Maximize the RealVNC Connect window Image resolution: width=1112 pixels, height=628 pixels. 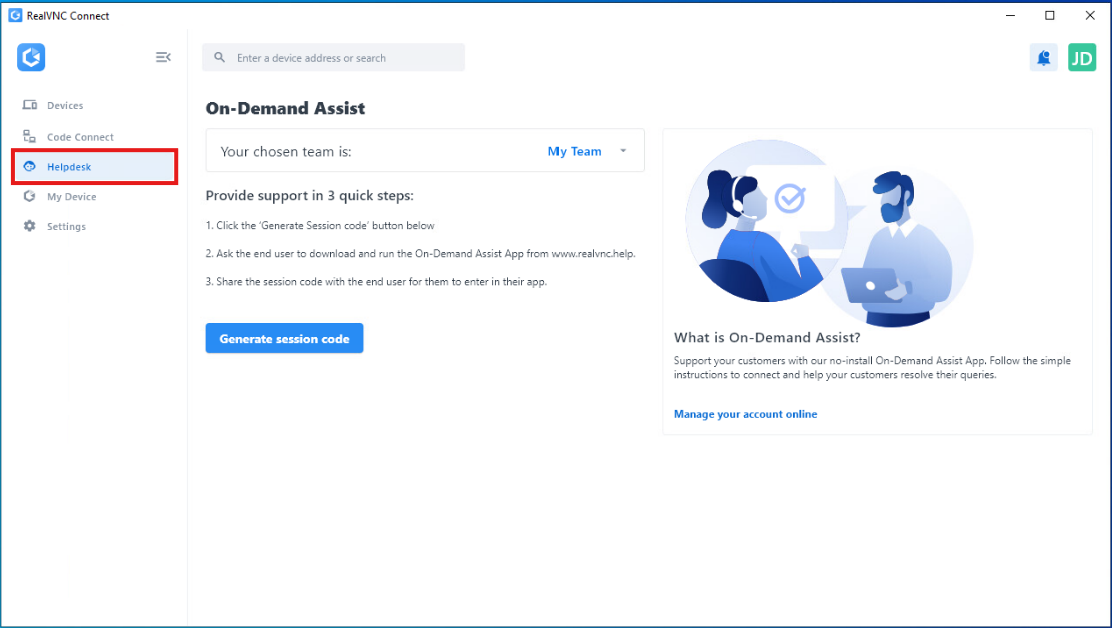point(1050,16)
